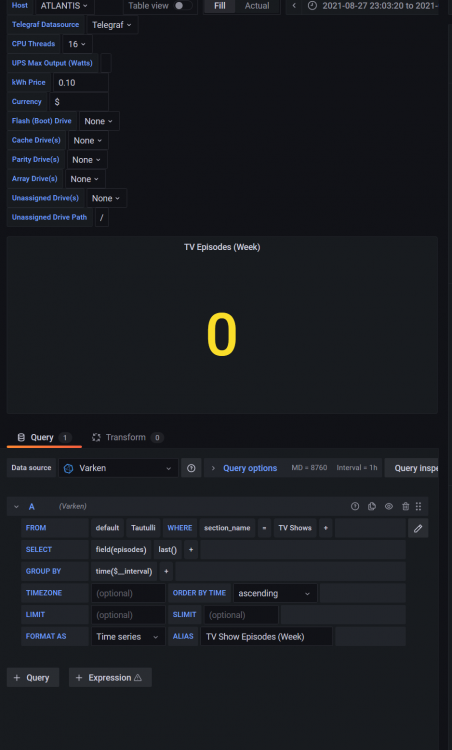Screen dimensions: 452x750
Task: Click the stat value 0 in panel
Action: click(222, 334)
